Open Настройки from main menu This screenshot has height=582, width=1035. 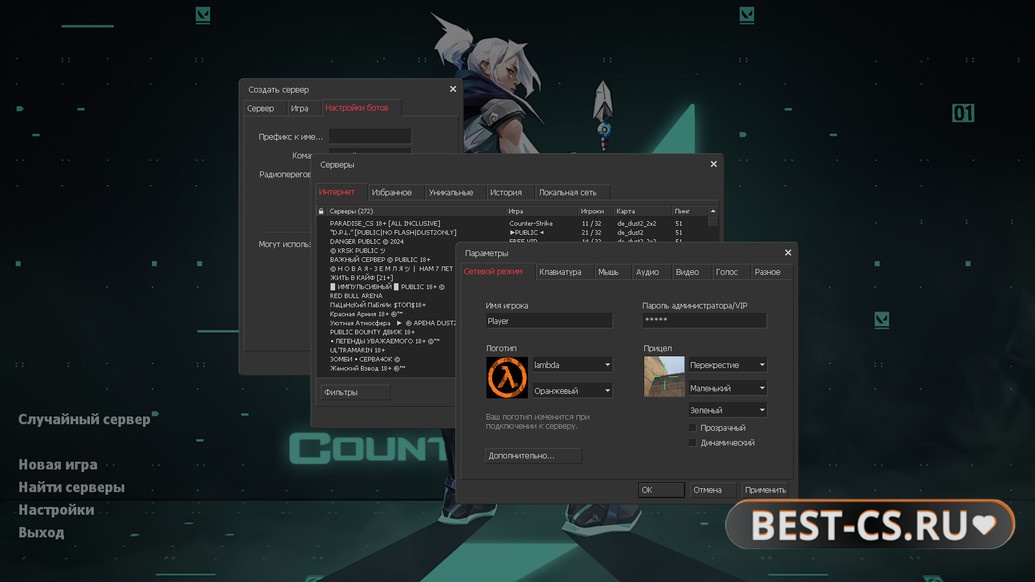(56, 509)
